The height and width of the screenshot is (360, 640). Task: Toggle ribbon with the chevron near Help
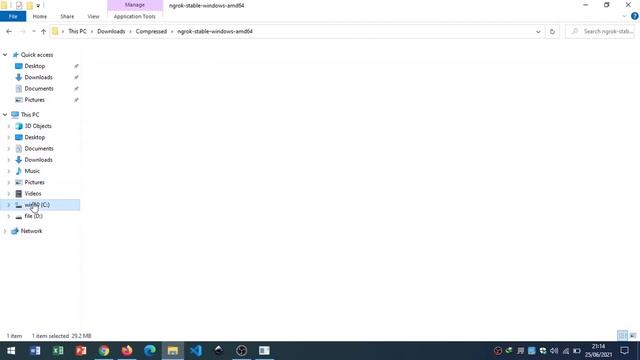[x=624, y=16]
